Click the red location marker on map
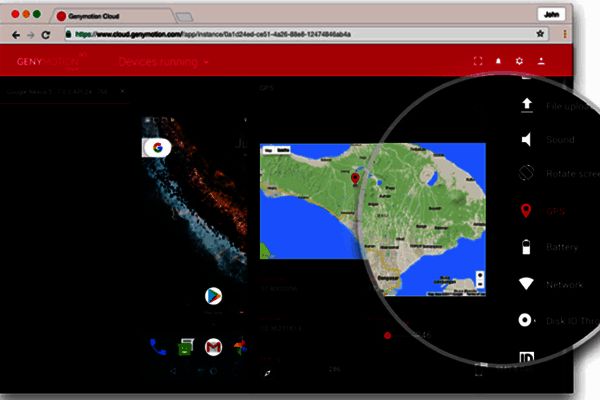This screenshot has height=400, width=600. point(354,178)
